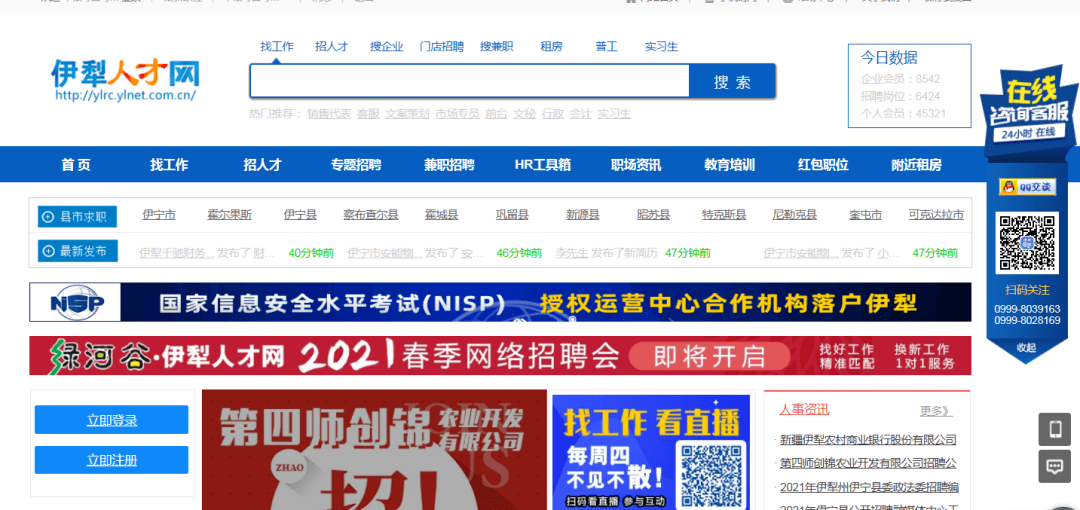The image size is (1080, 510).
Task: Switch to the 门店招聘 search tab
Action: click(441, 46)
